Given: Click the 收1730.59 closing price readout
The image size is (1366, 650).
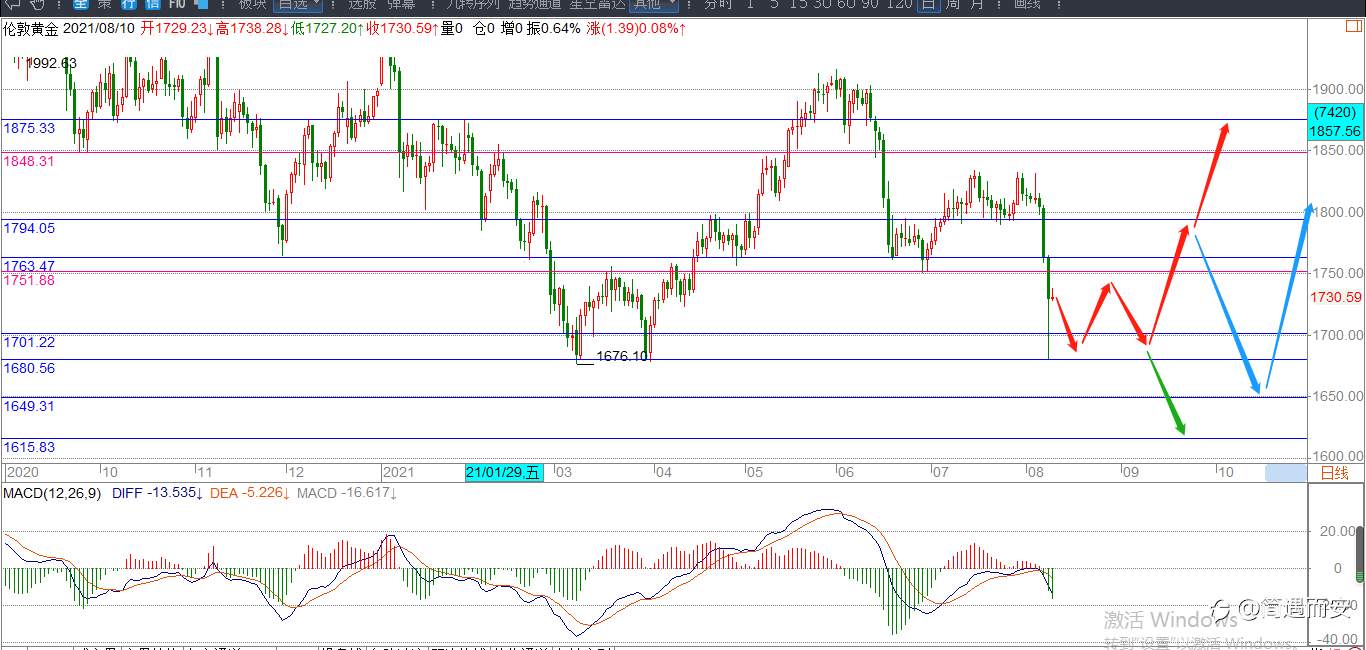Looking at the screenshot, I should [x=402, y=29].
